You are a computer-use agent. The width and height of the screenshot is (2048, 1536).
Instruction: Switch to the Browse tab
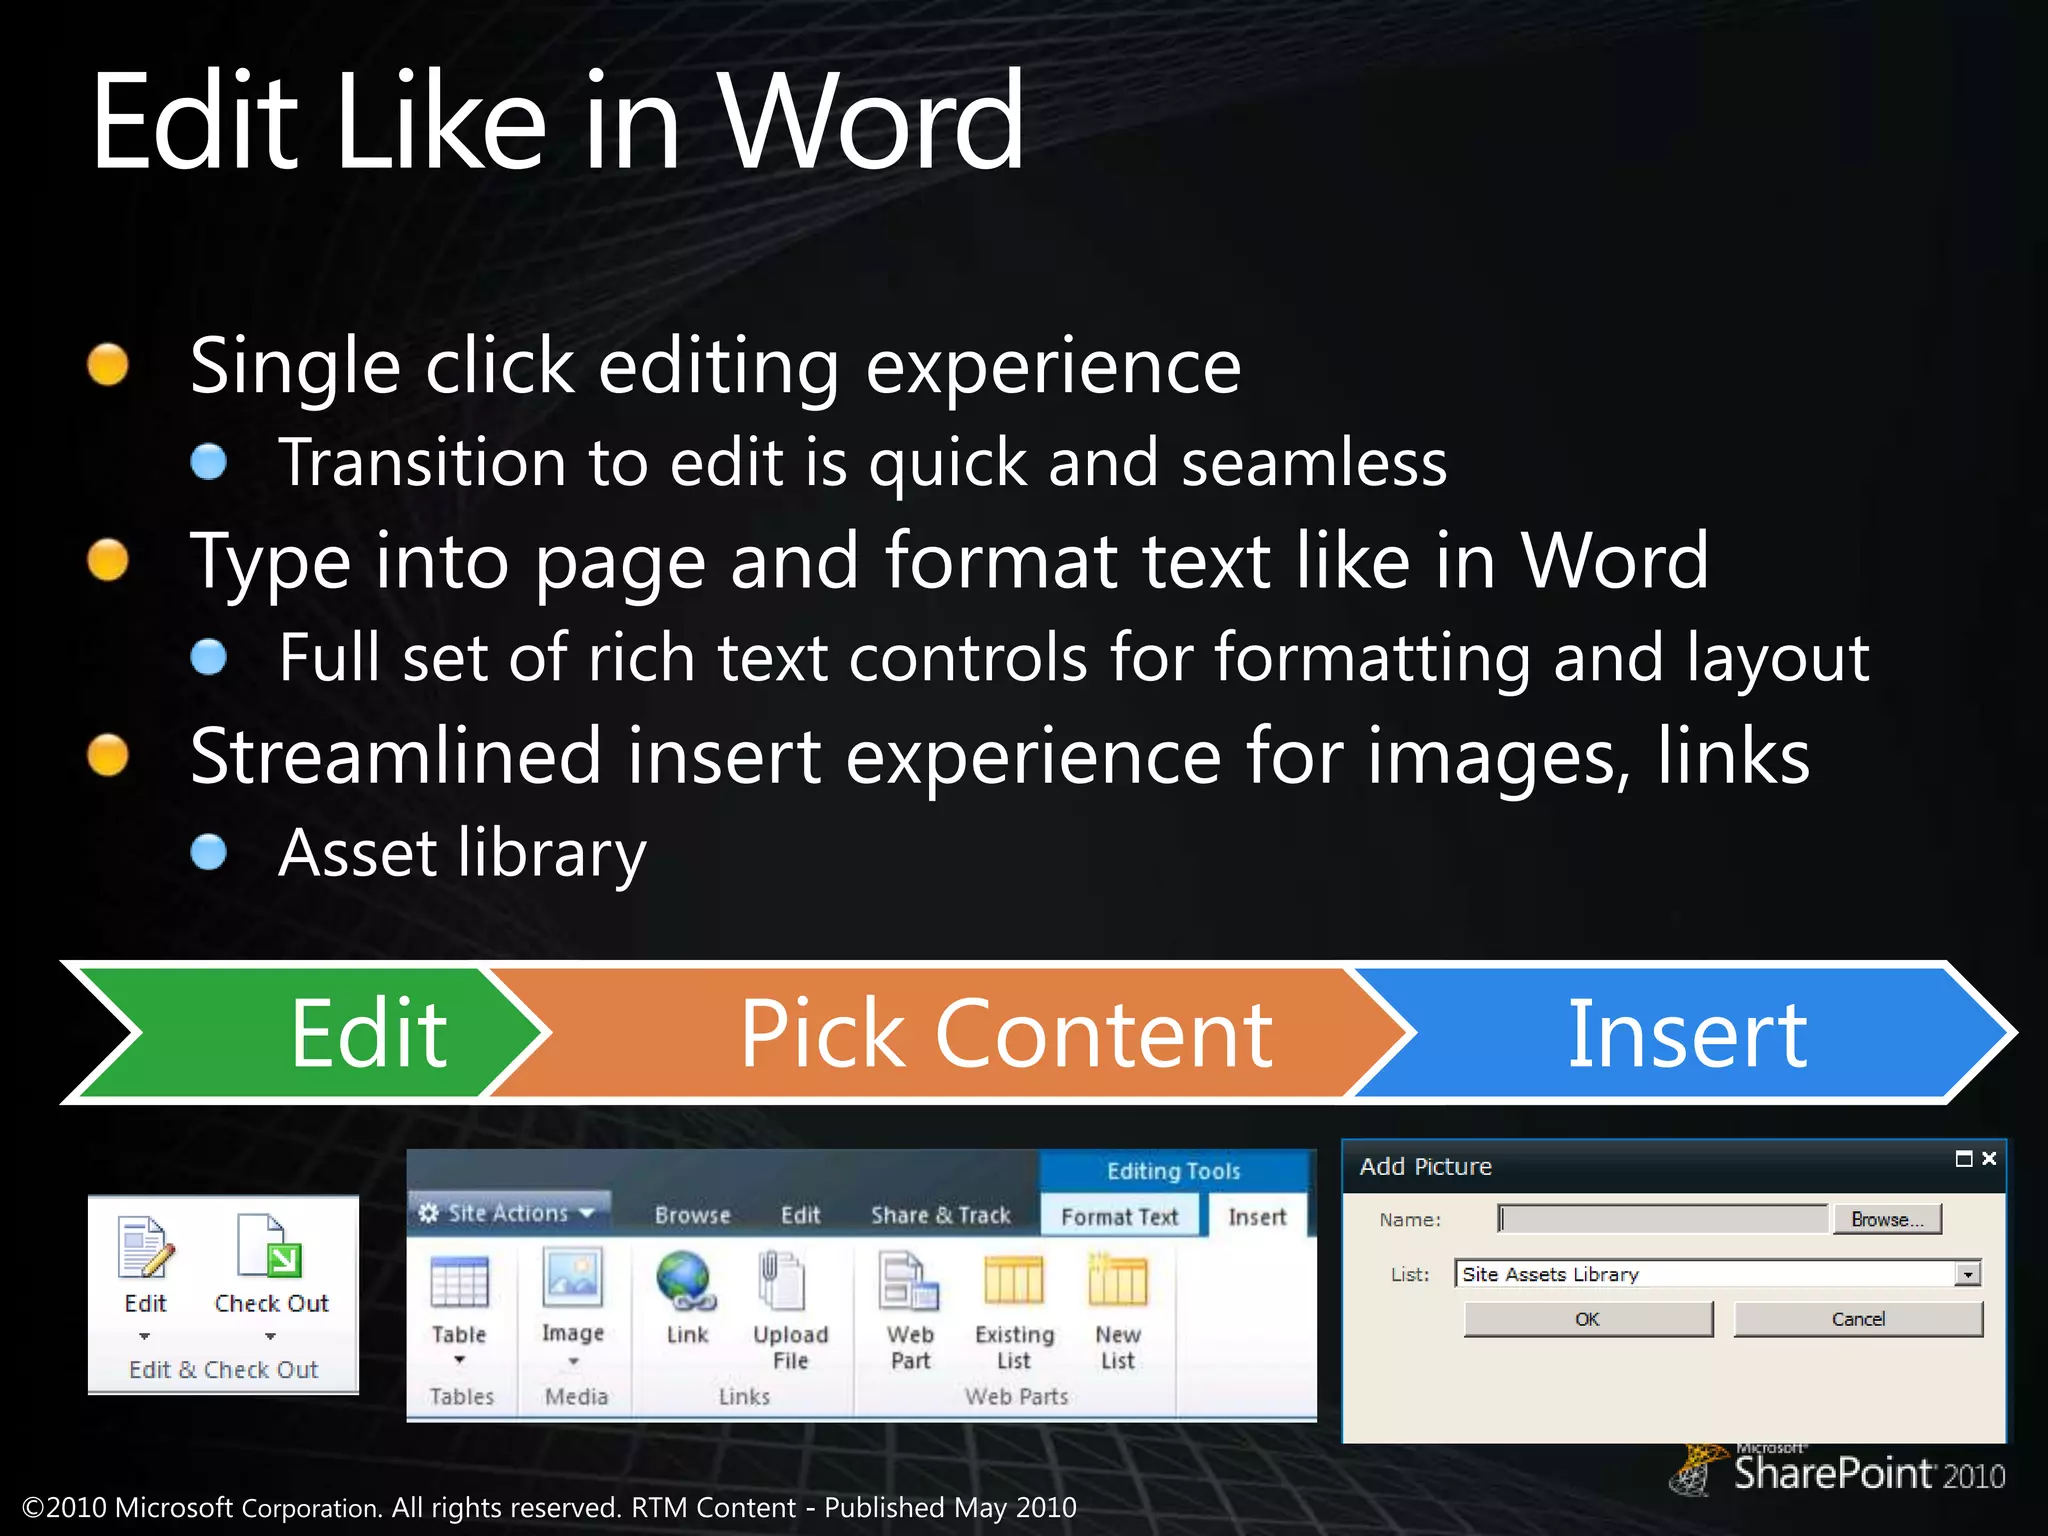pos(692,1215)
